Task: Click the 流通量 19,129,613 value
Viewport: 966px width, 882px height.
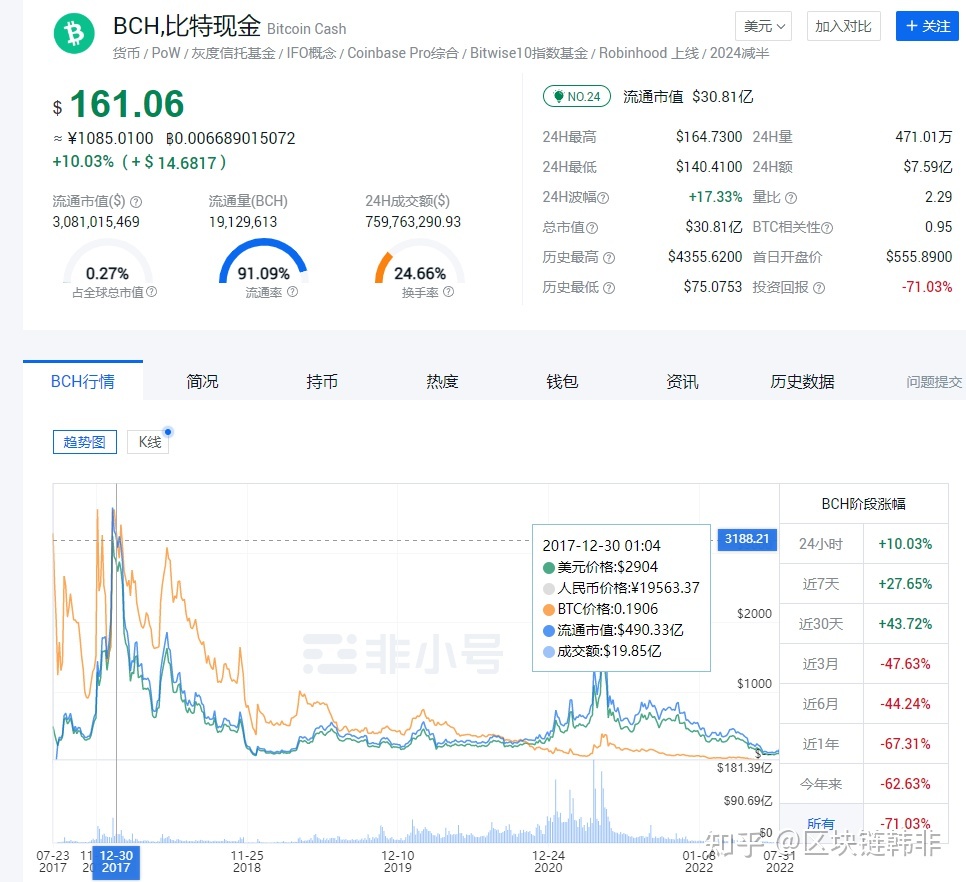Action: 243,222
